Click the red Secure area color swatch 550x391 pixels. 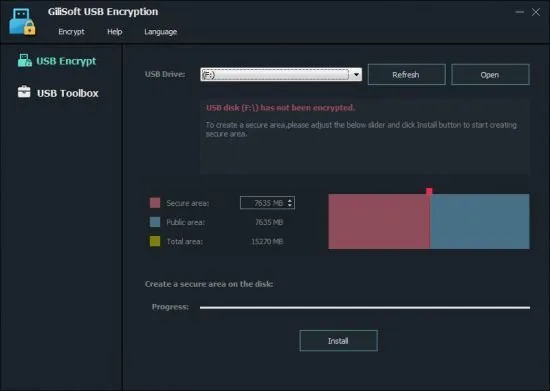[x=155, y=203]
